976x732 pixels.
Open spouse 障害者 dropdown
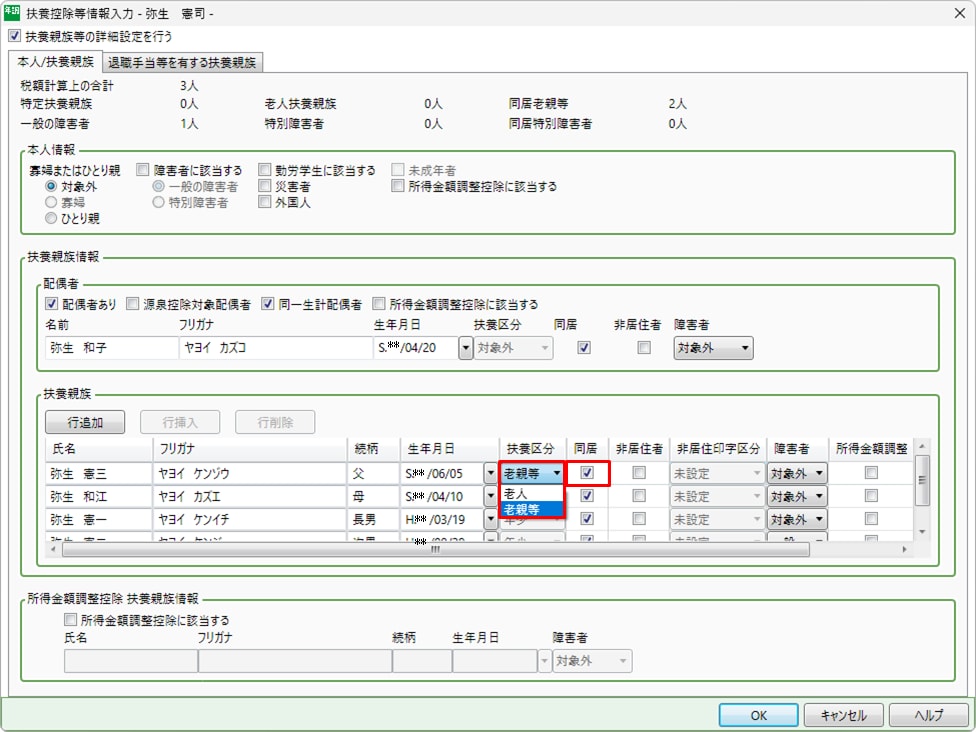coord(712,348)
